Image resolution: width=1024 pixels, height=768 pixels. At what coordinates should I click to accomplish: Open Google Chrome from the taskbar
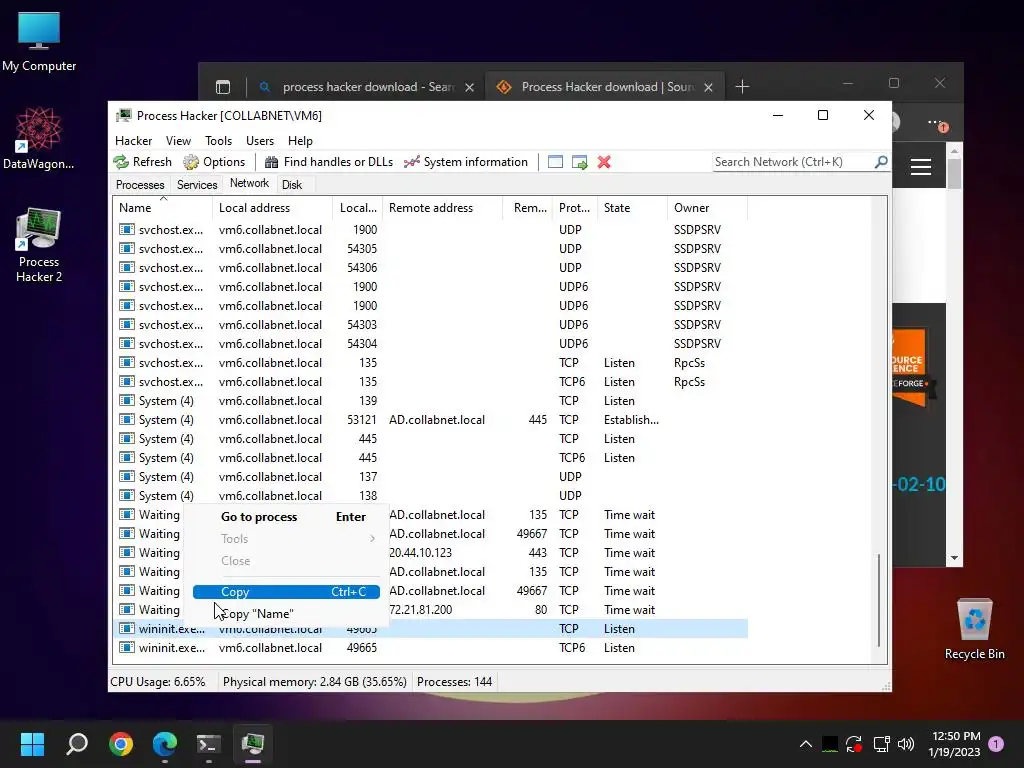point(121,744)
